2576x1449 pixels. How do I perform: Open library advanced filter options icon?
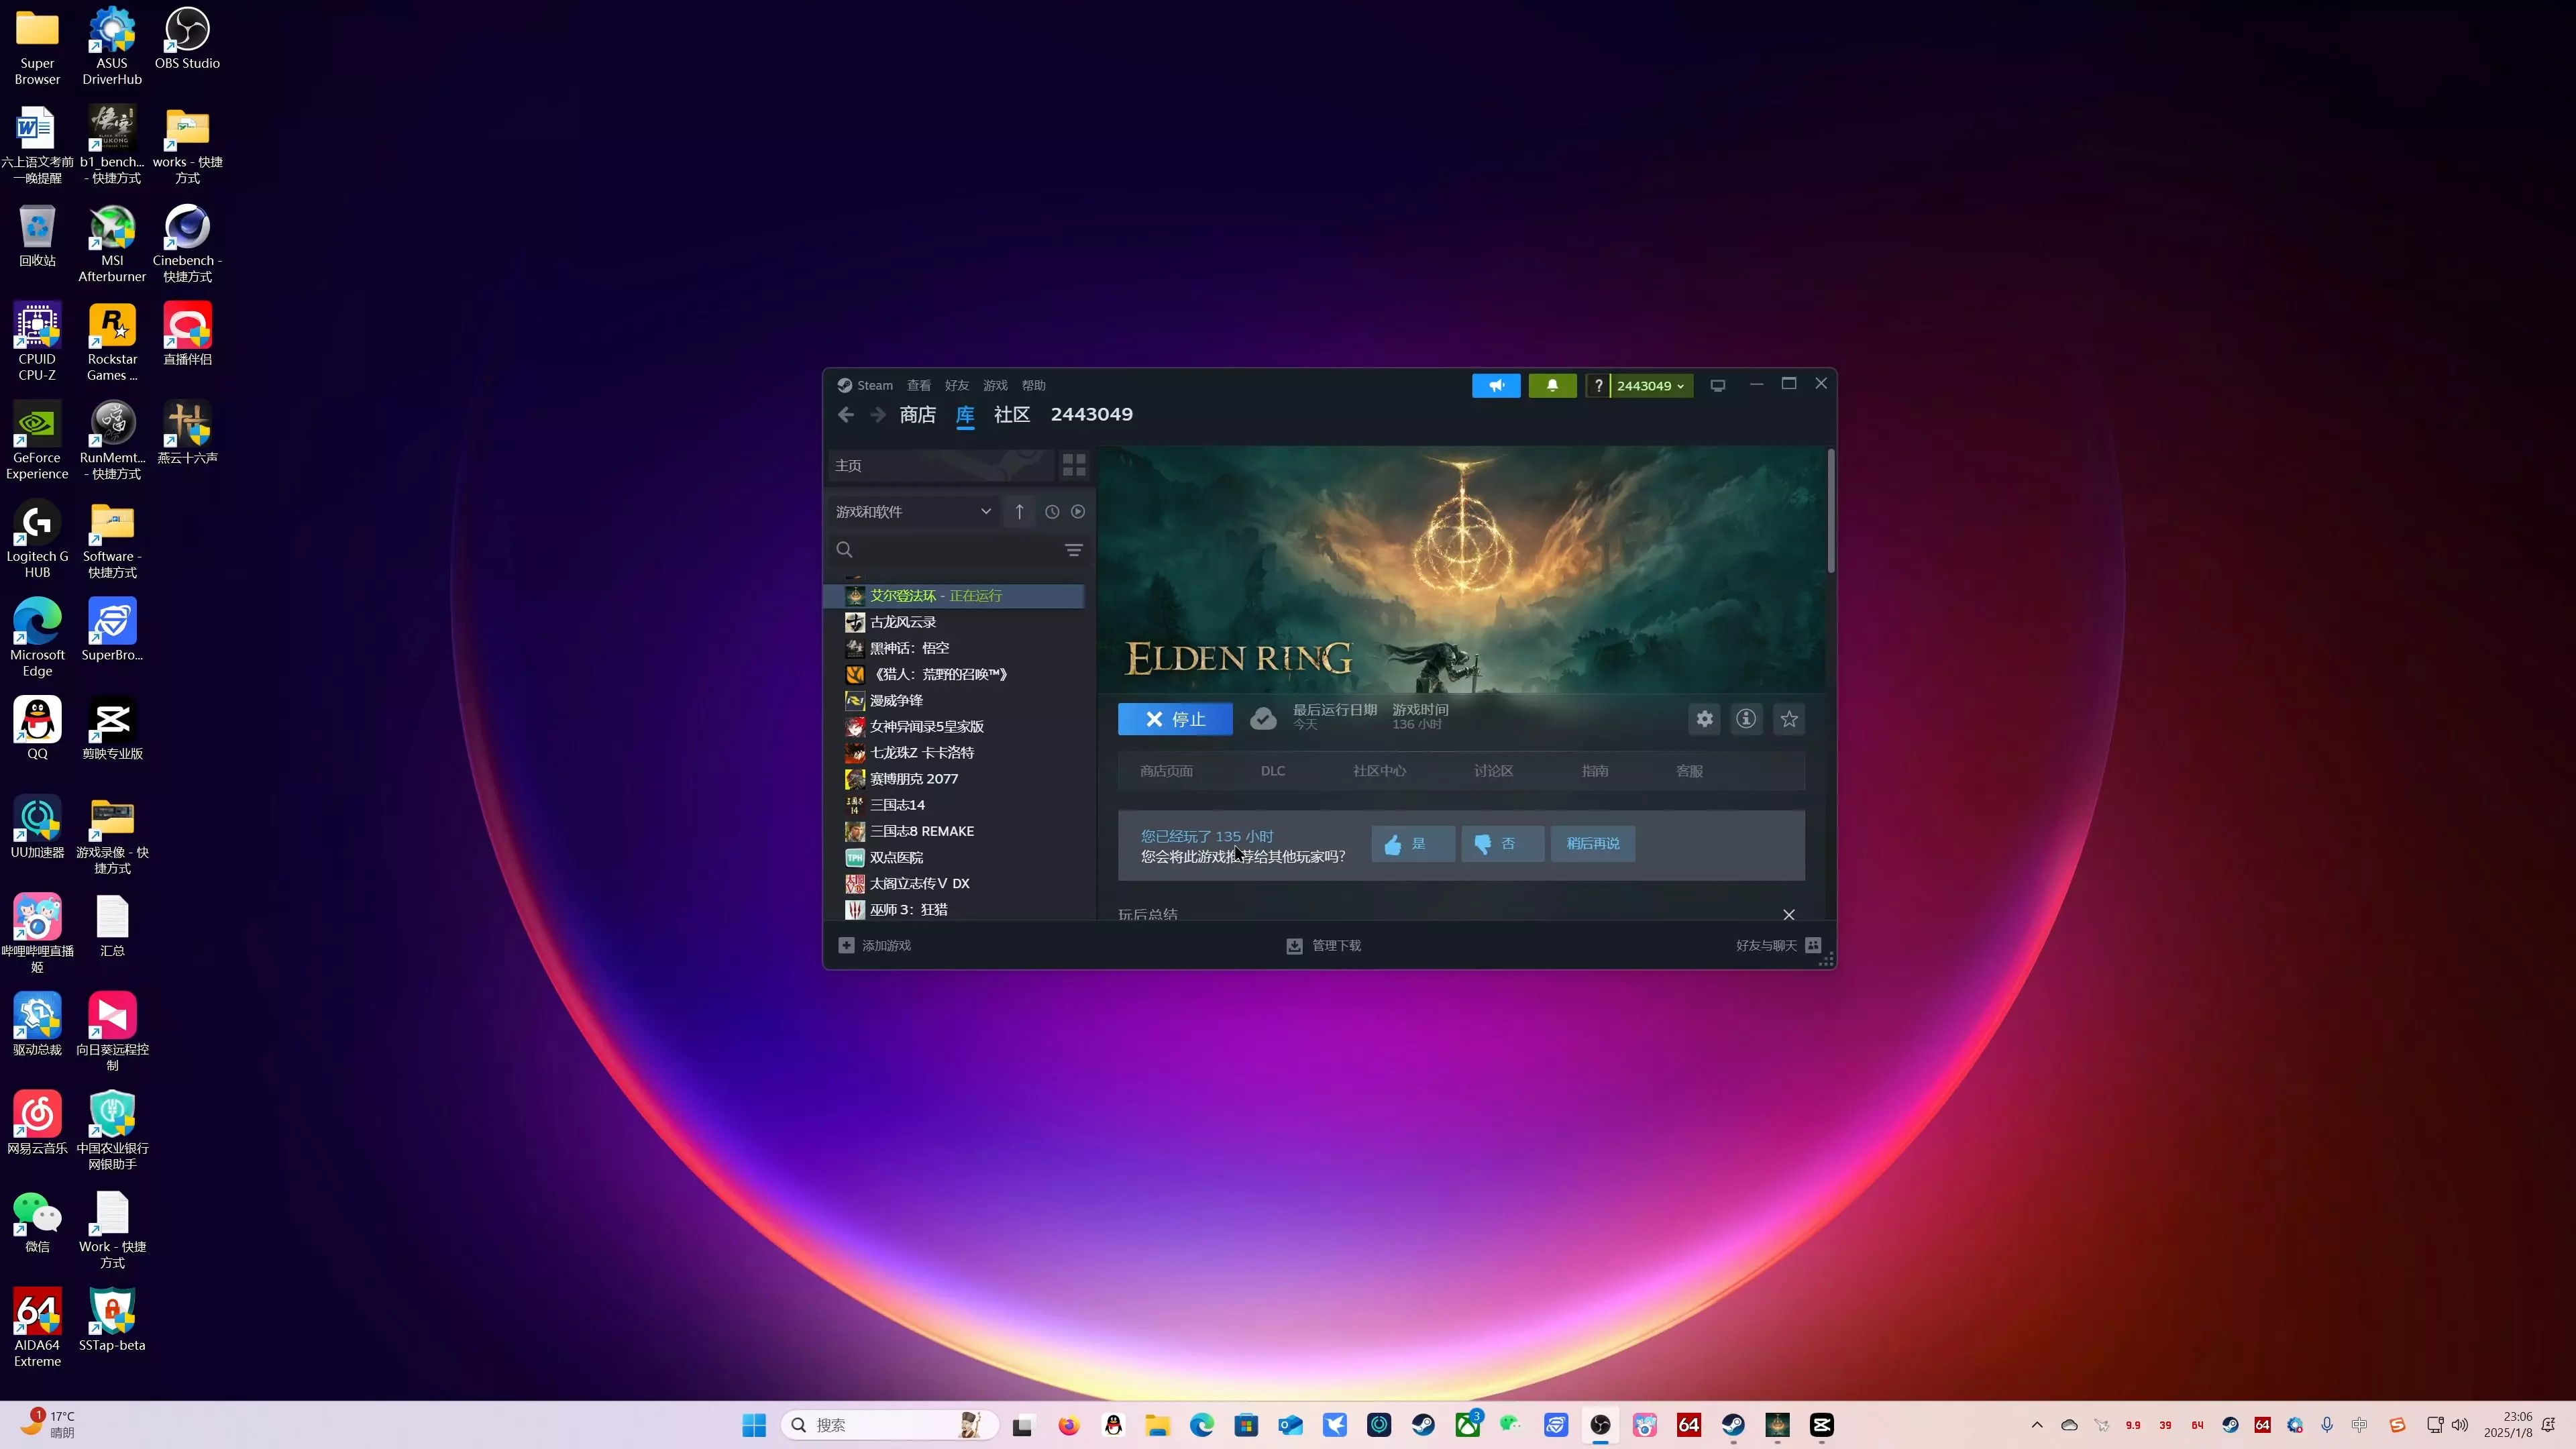coord(1074,550)
